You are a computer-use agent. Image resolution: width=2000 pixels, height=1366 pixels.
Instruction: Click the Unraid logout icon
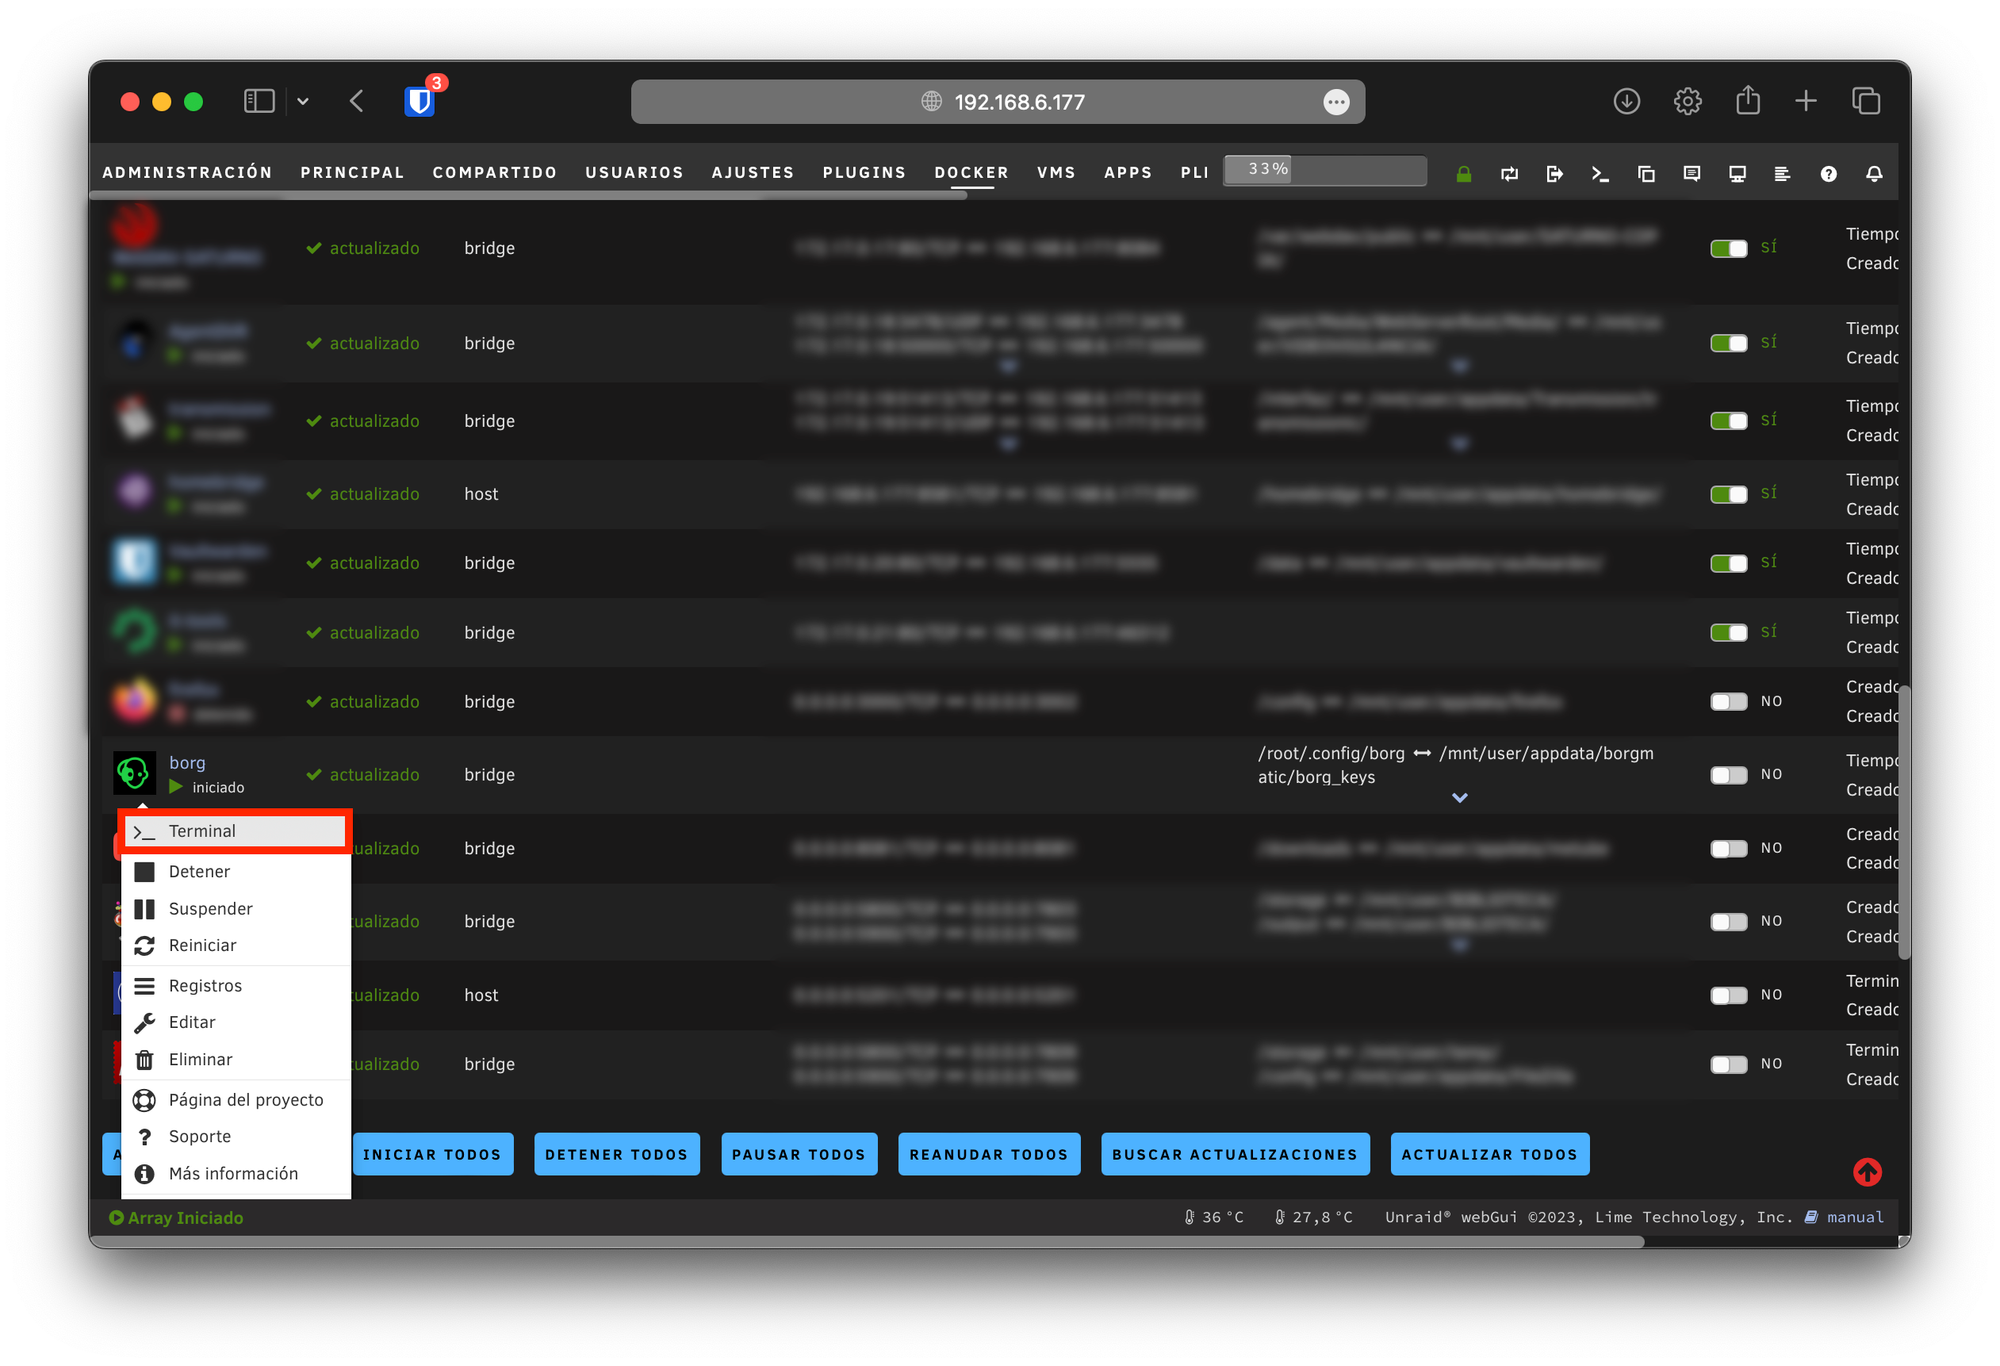pyautogui.click(x=1555, y=174)
